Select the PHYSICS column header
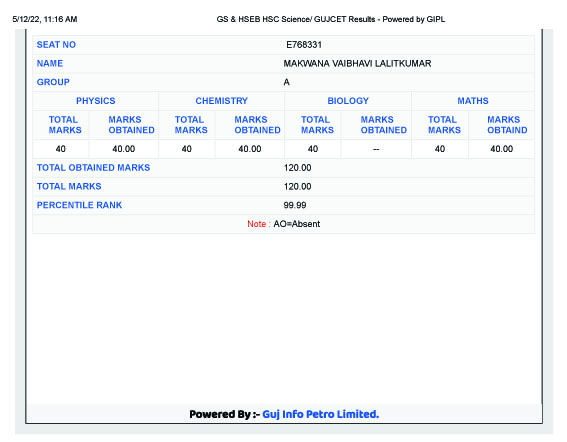567x442 pixels. point(95,101)
